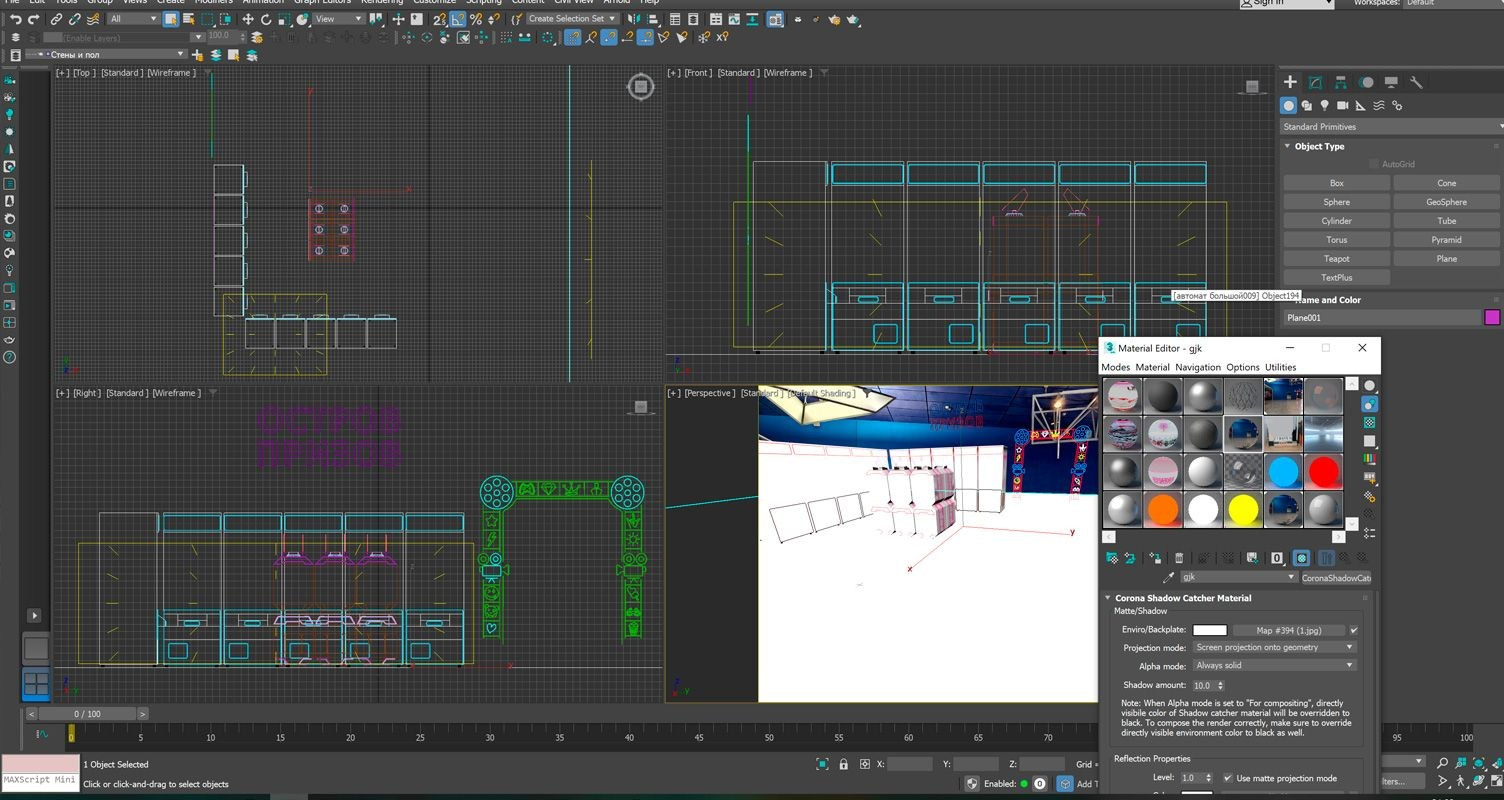Open the Utilities menu in Material Editor
Viewport: 1504px width, 800px height.
point(1280,367)
